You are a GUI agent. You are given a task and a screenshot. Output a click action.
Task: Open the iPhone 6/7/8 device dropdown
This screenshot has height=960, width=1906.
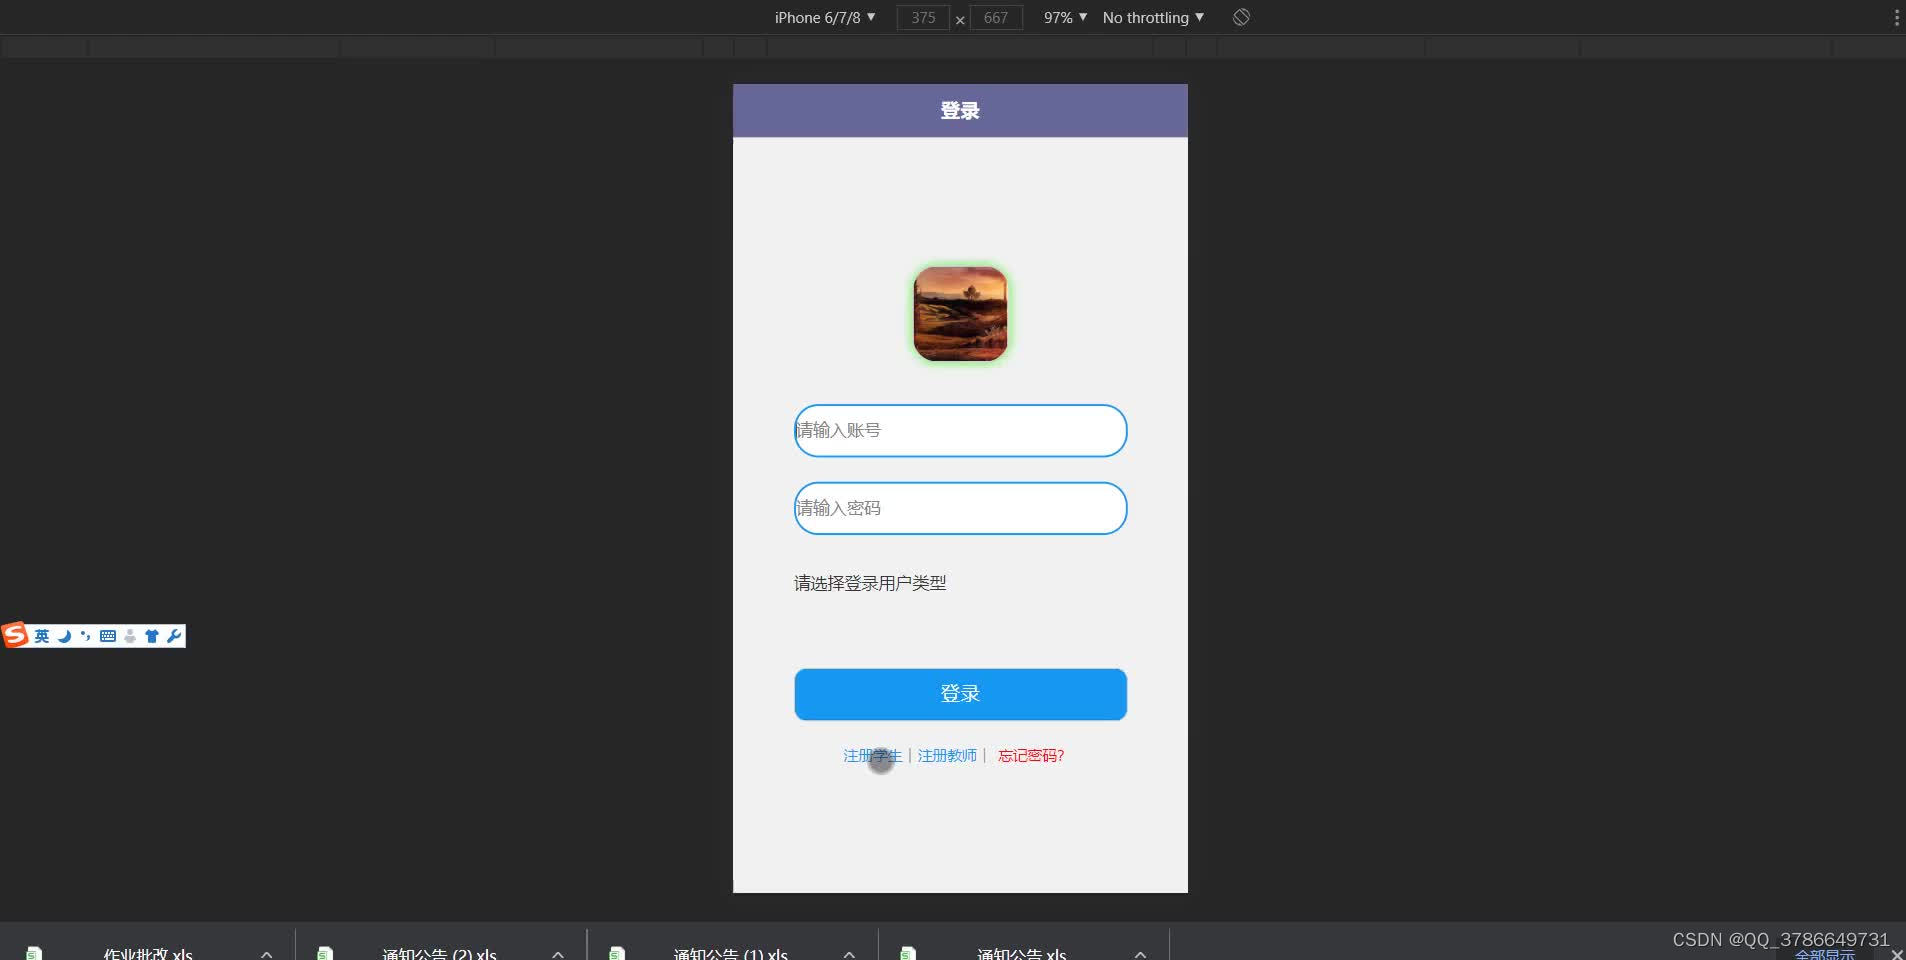coord(825,17)
